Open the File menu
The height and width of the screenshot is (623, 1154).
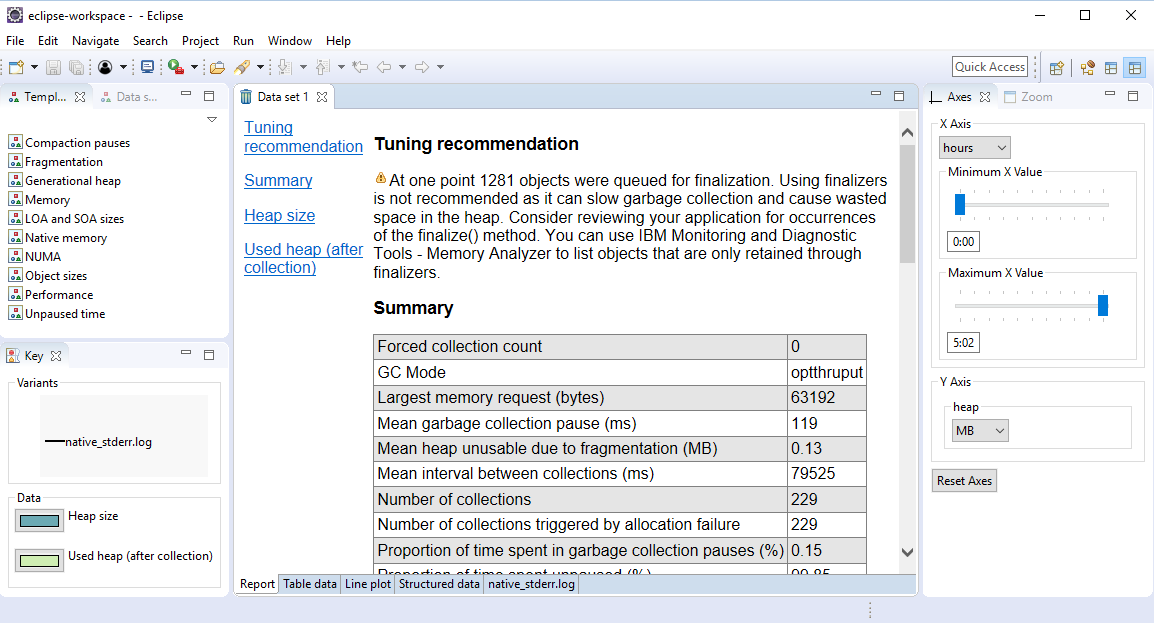click(x=15, y=41)
